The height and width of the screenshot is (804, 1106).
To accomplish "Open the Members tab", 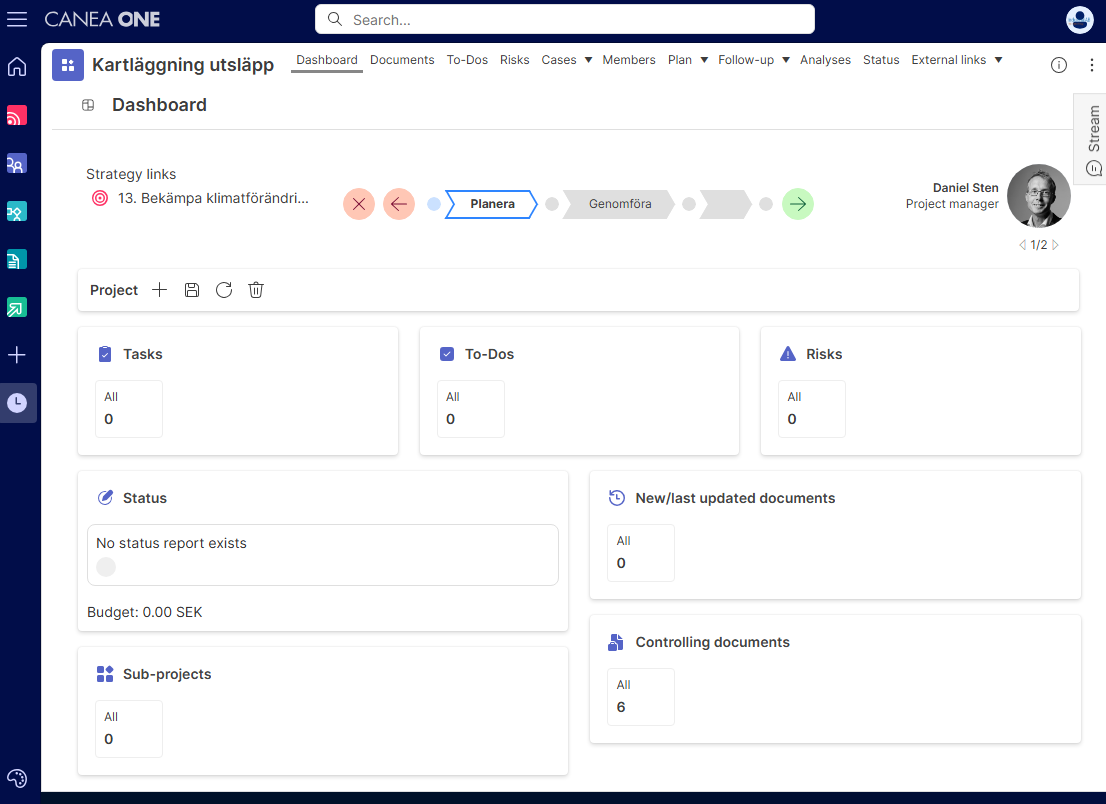I will coord(628,60).
